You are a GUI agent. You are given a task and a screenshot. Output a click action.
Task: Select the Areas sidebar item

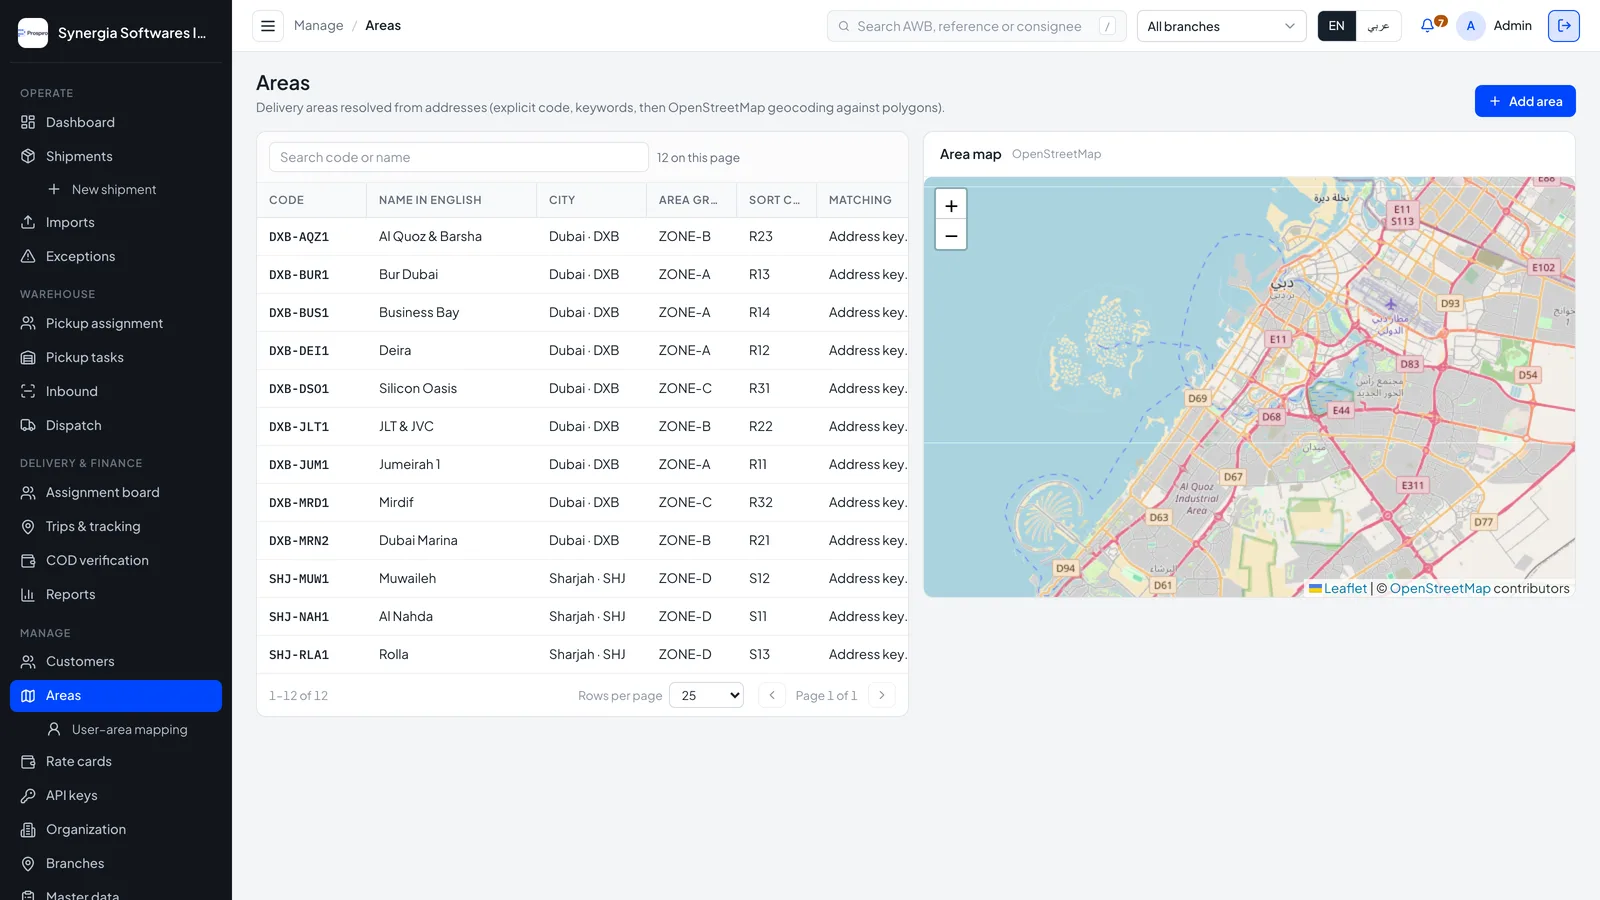[116, 696]
